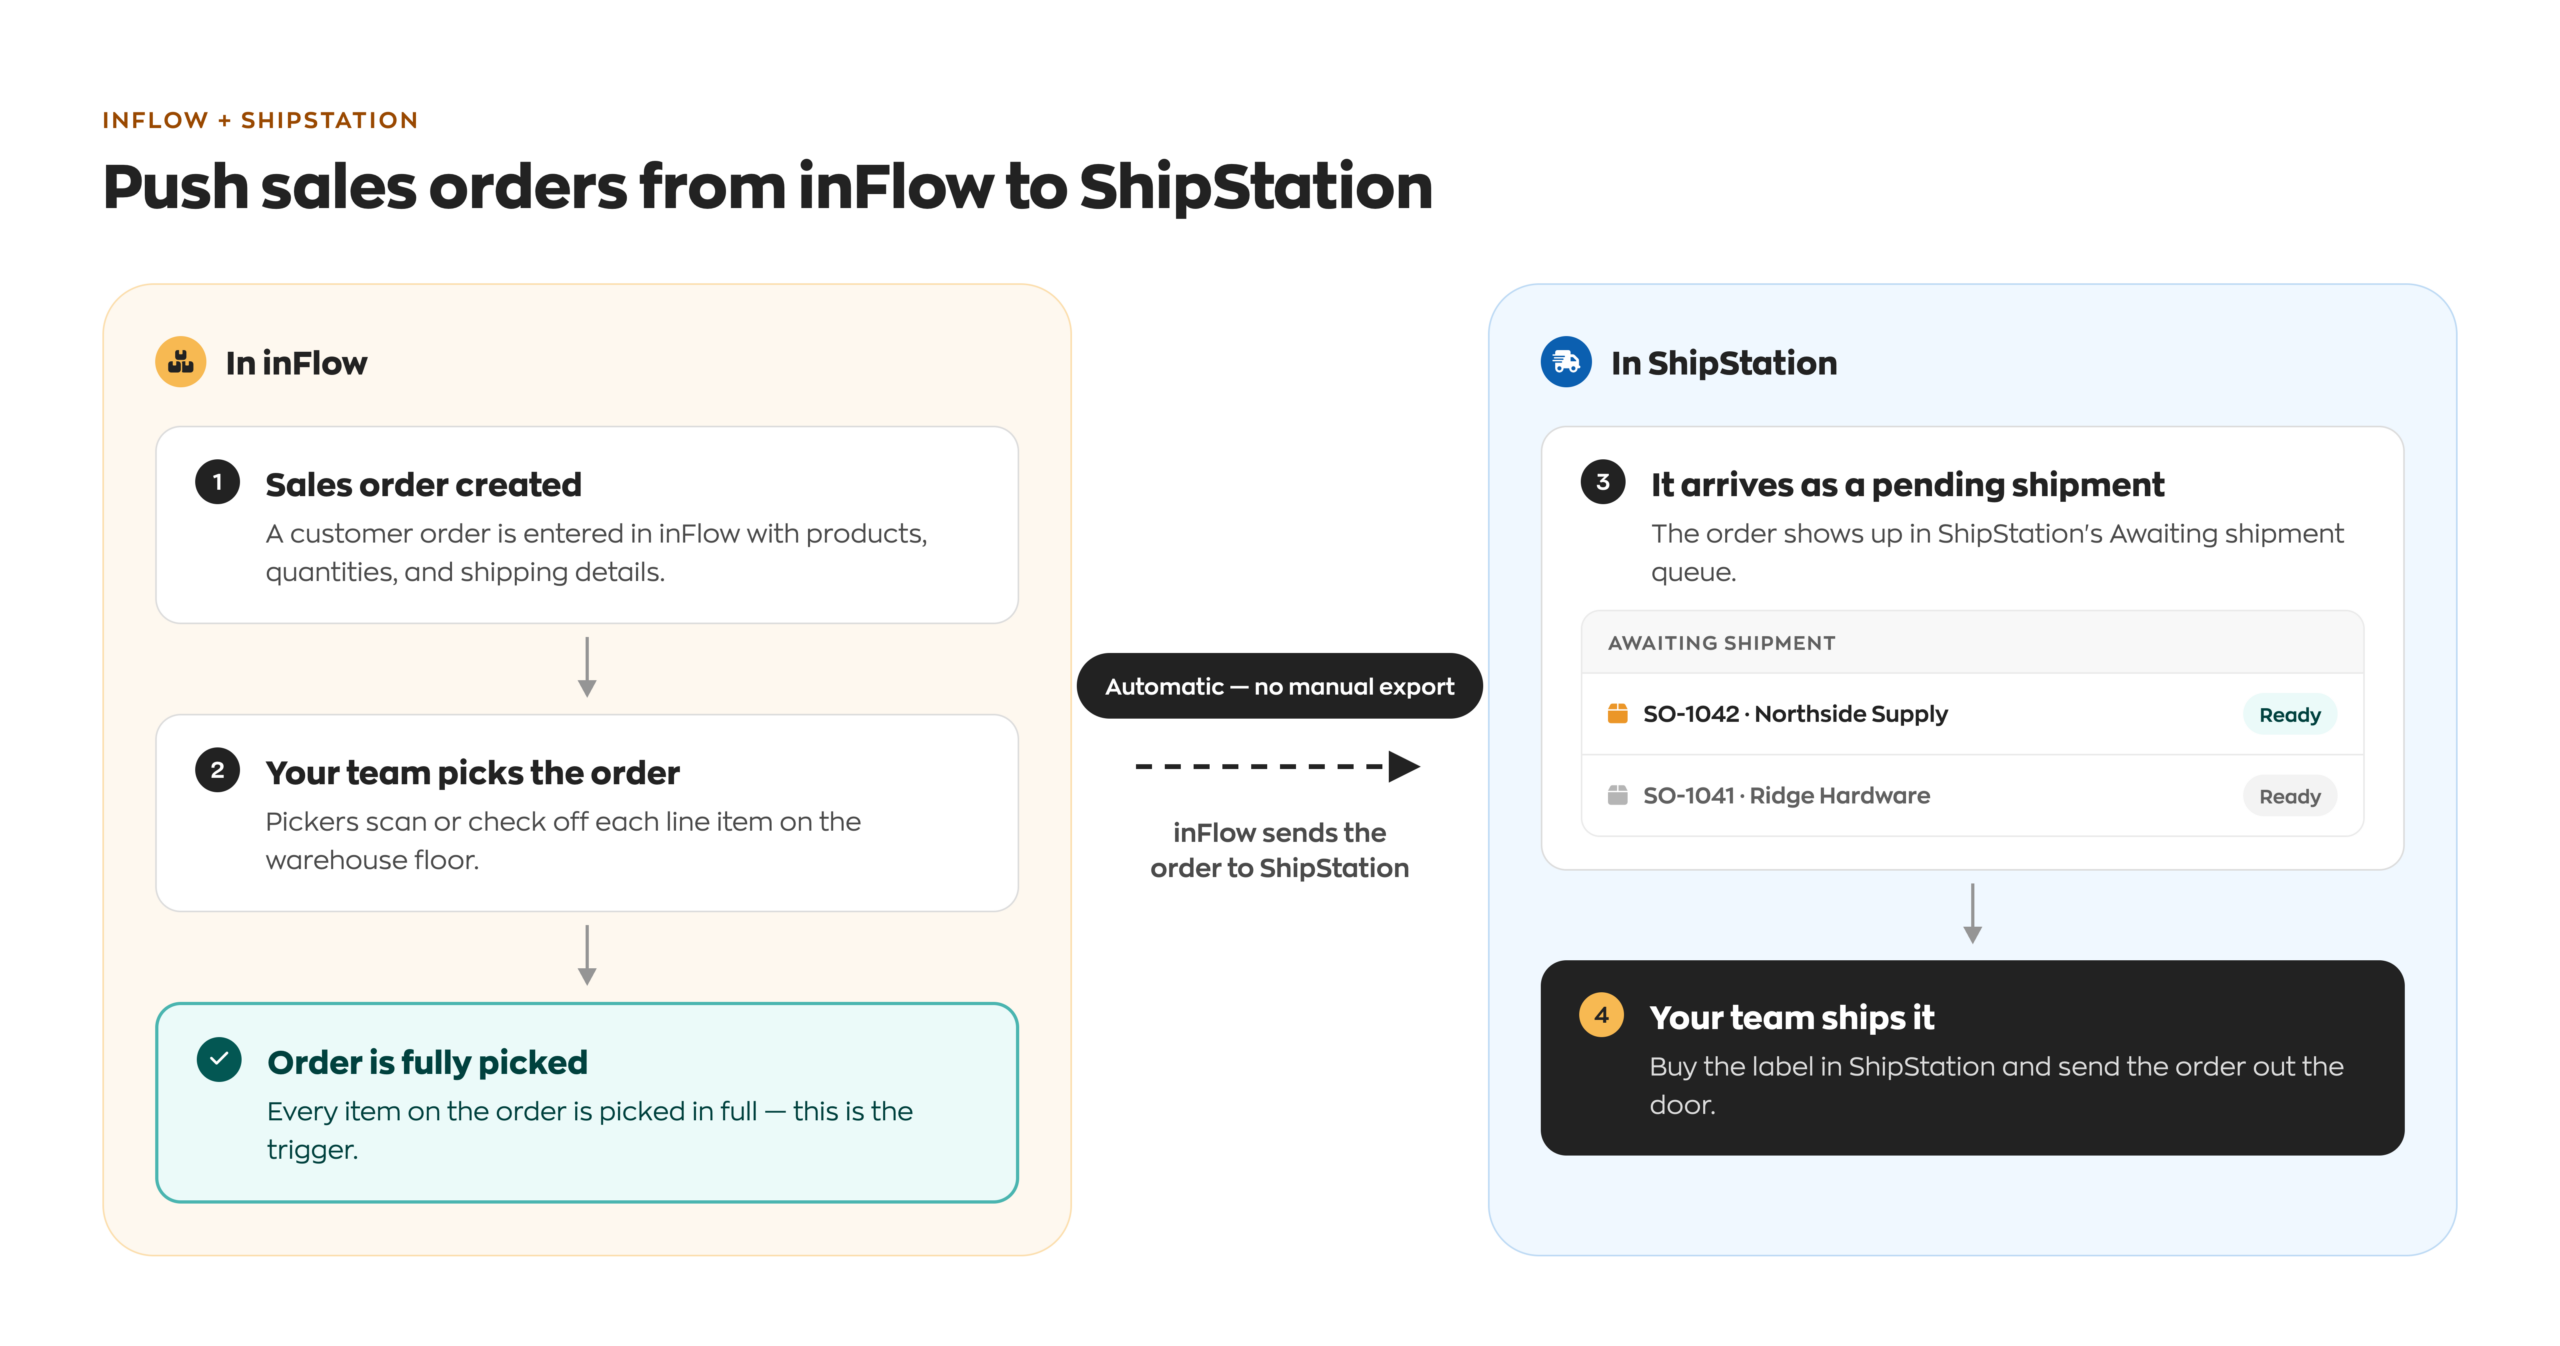Click 'Buy the label in ShipStation' description
The height and width of the screenshot is (1346, 2560).
click(1996, 1085)
